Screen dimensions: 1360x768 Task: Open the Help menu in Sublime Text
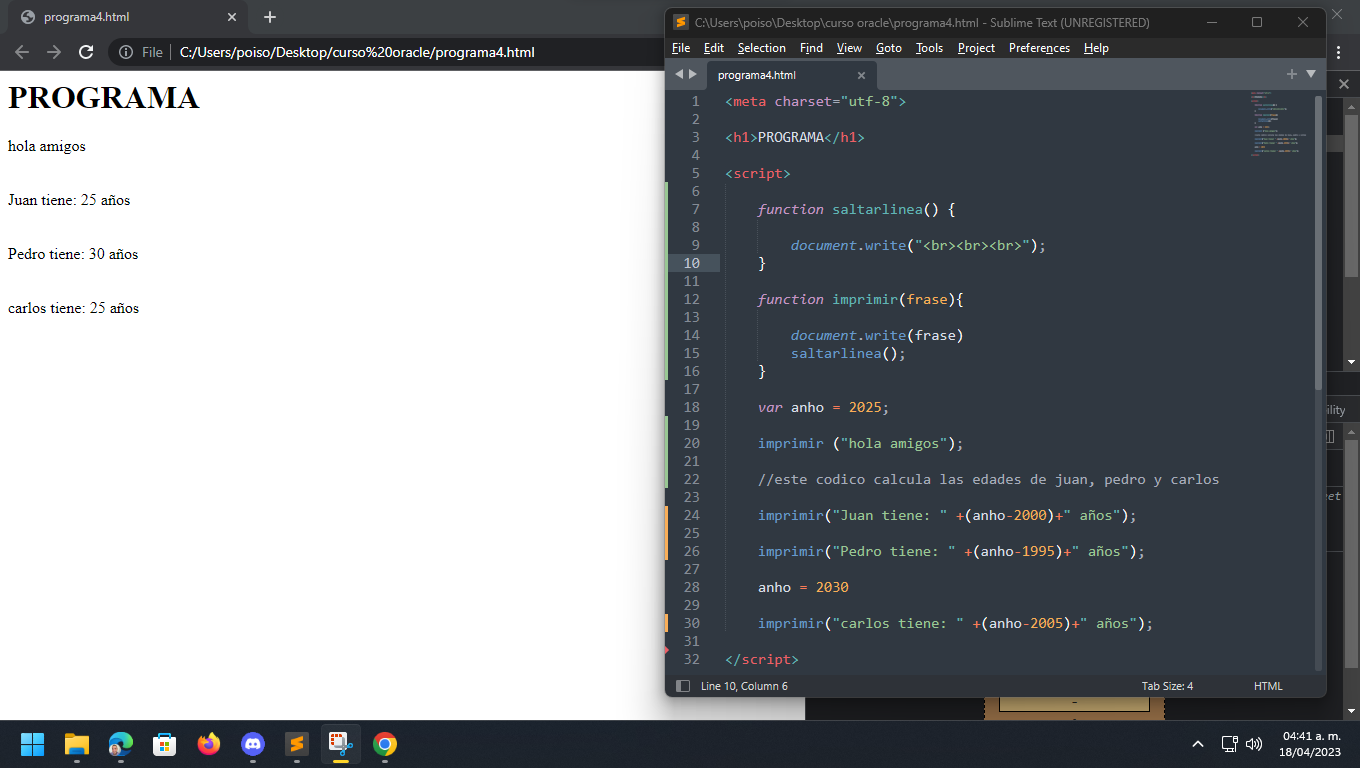[x=1096, y=48]
